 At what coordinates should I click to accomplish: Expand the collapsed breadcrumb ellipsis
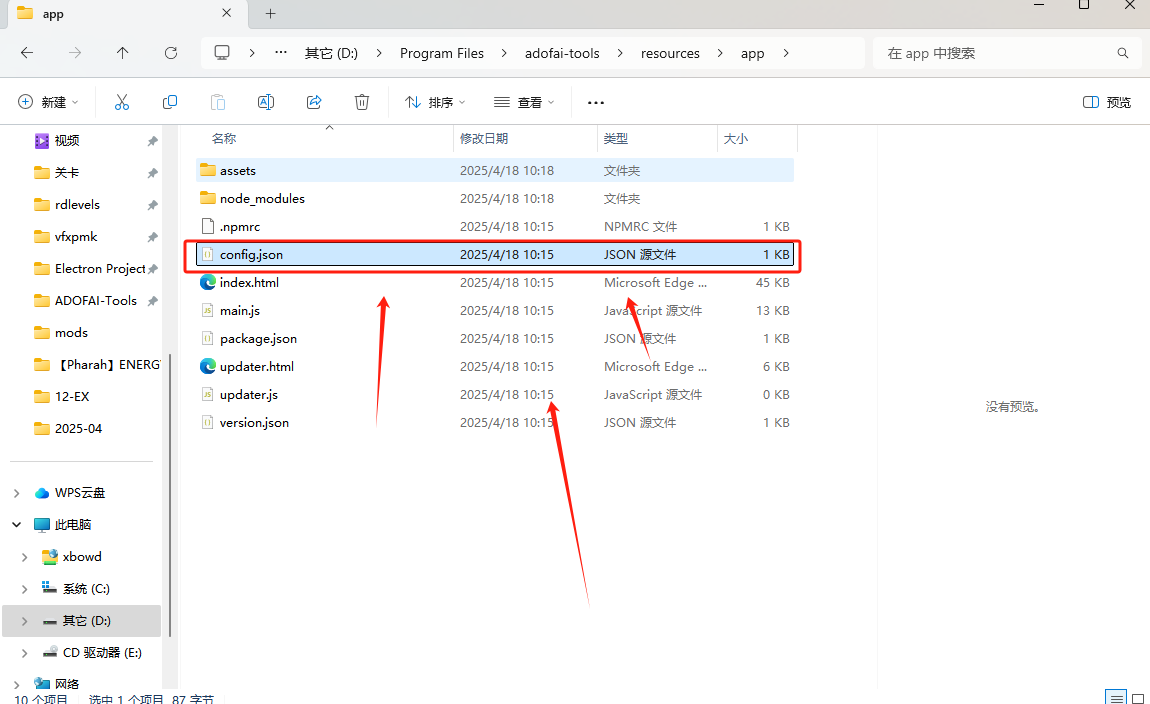click(281, 53)
